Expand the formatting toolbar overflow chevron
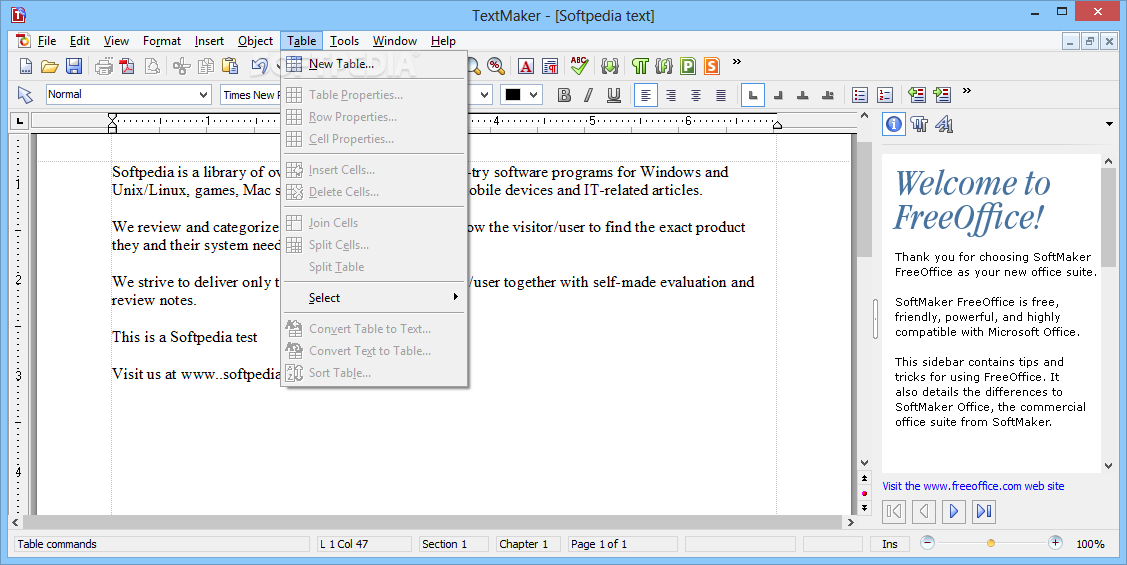The image size is (1127, 565). point(967,91)
